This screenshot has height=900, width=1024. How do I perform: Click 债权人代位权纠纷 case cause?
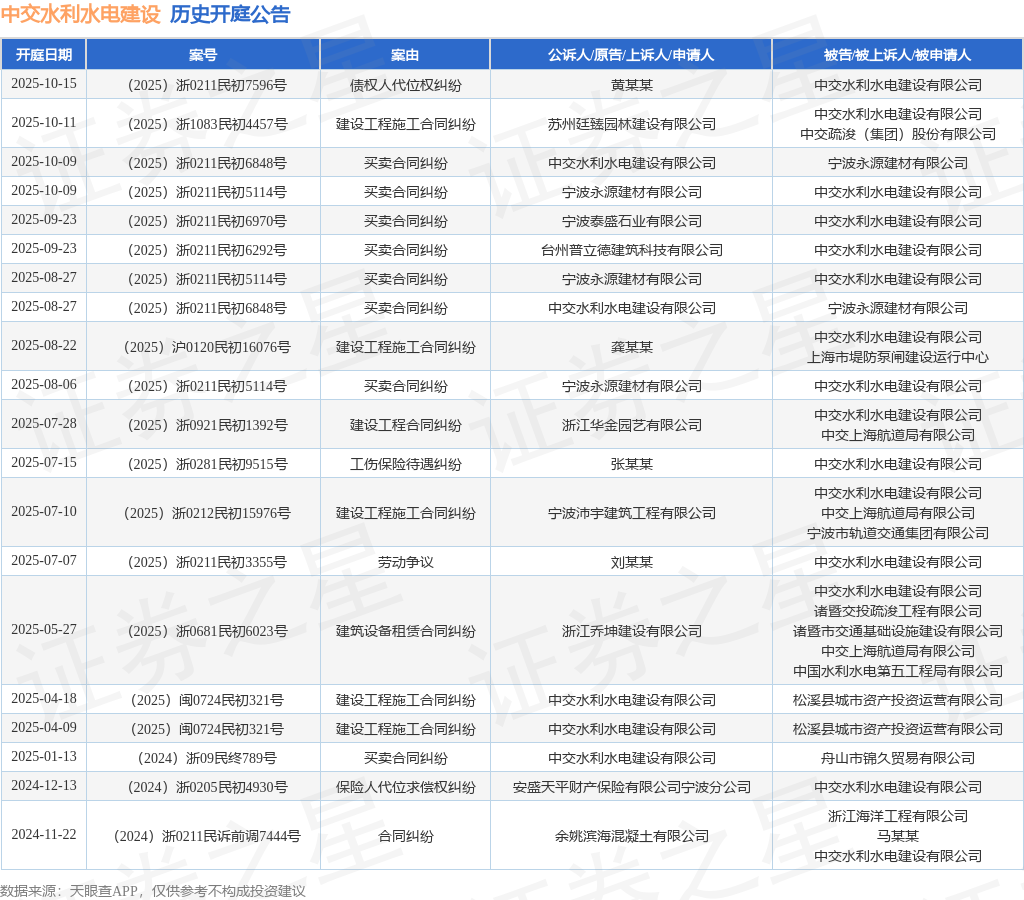(406, 85)
